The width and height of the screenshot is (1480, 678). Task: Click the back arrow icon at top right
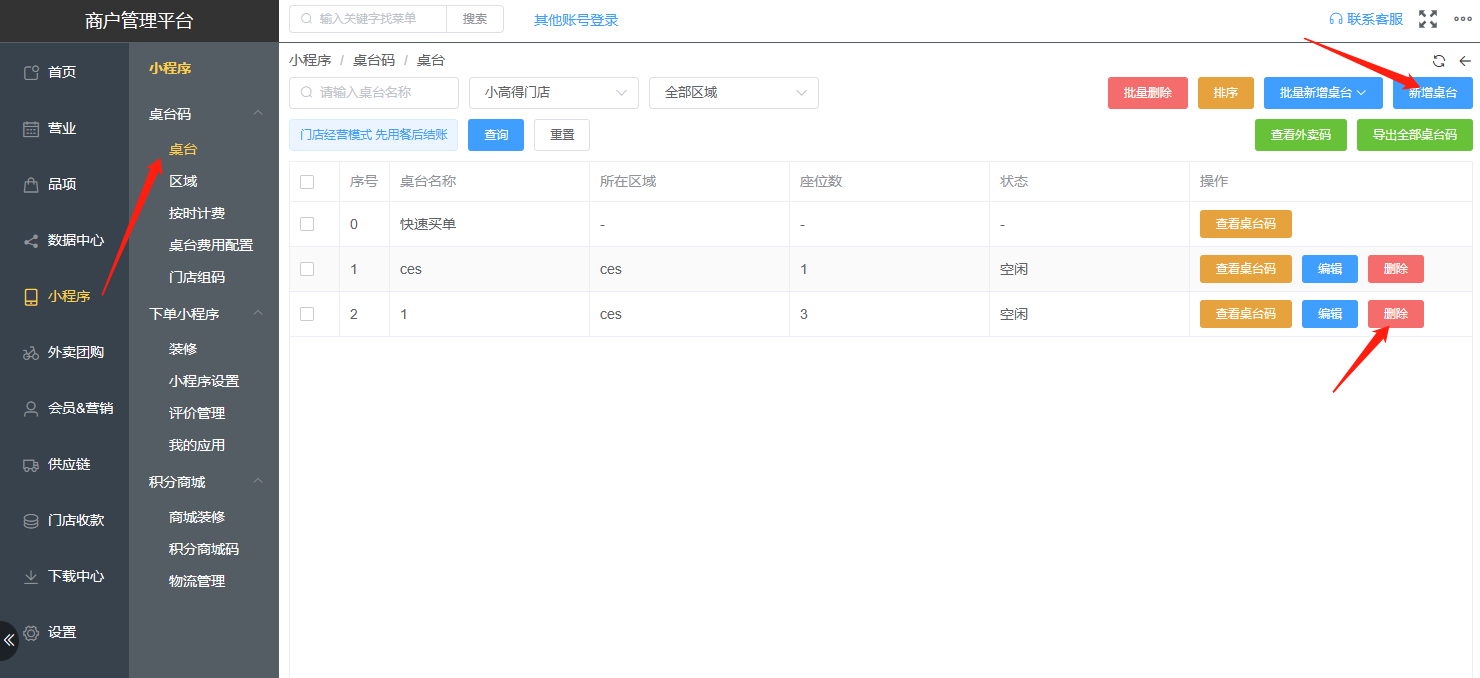click(x=1465, y=61)
